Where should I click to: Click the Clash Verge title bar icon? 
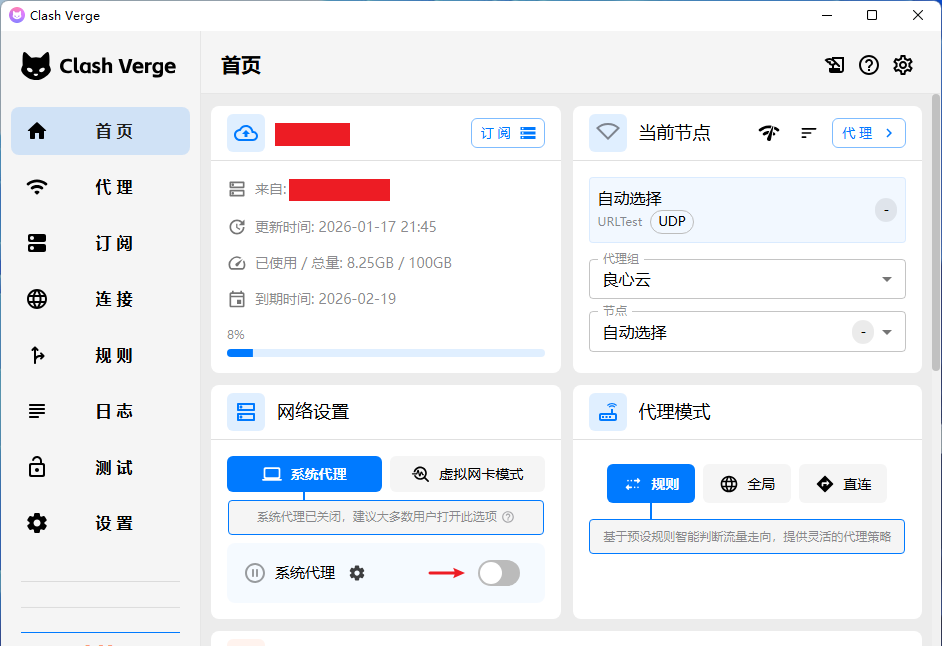[x=17, y=15]
